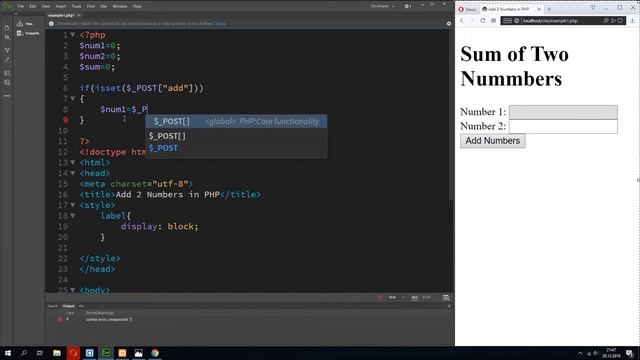Click the taskbar clock

pos(611,353)
